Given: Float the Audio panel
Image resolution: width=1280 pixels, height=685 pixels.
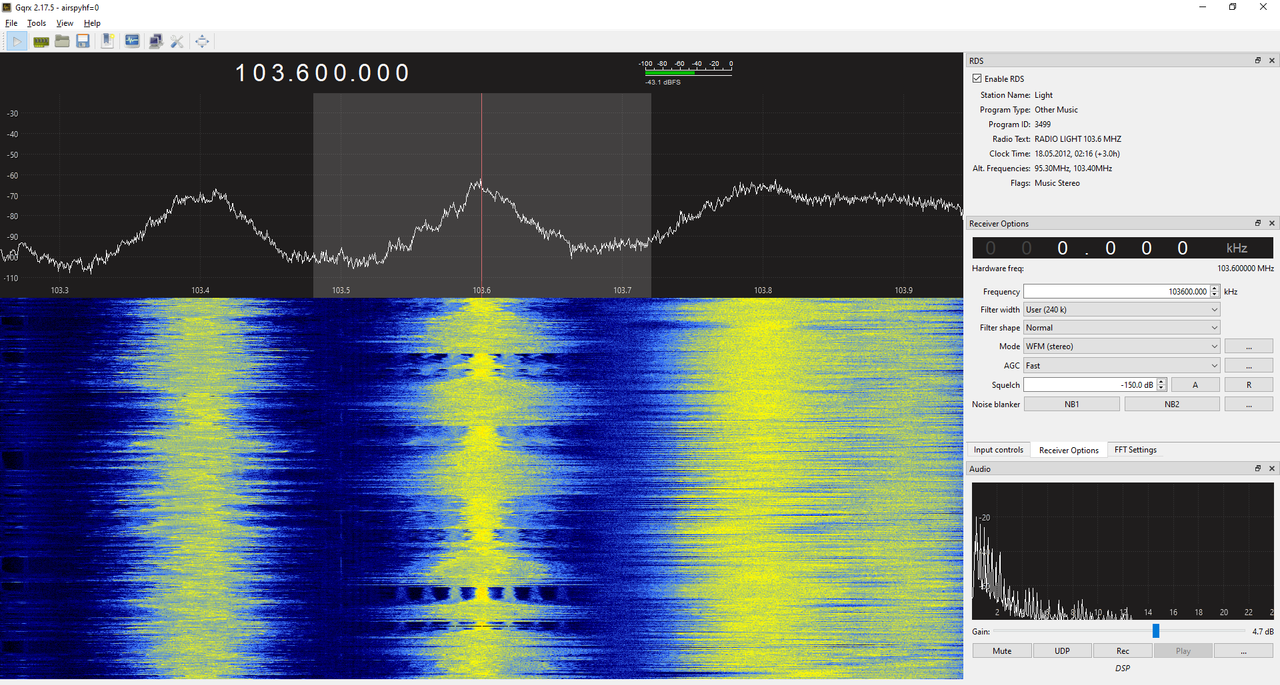Looking at the screenshot, I should click(x=1258, y=468).
